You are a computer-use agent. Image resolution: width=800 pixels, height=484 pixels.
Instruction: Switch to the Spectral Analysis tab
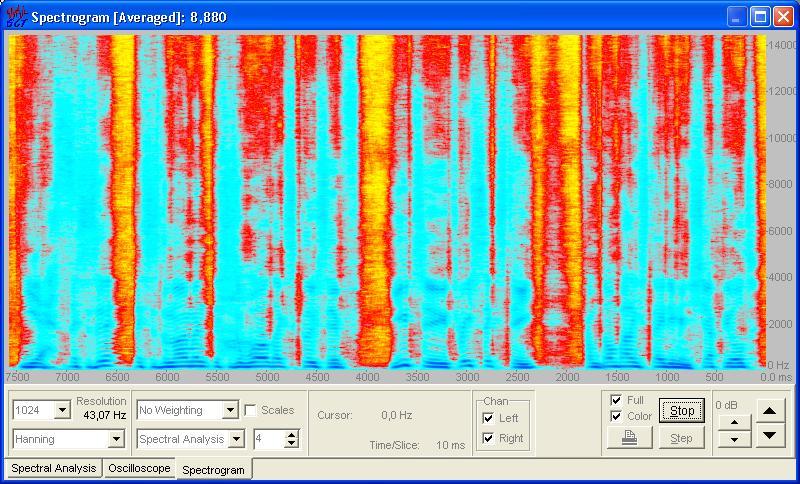tap(54, 468)
